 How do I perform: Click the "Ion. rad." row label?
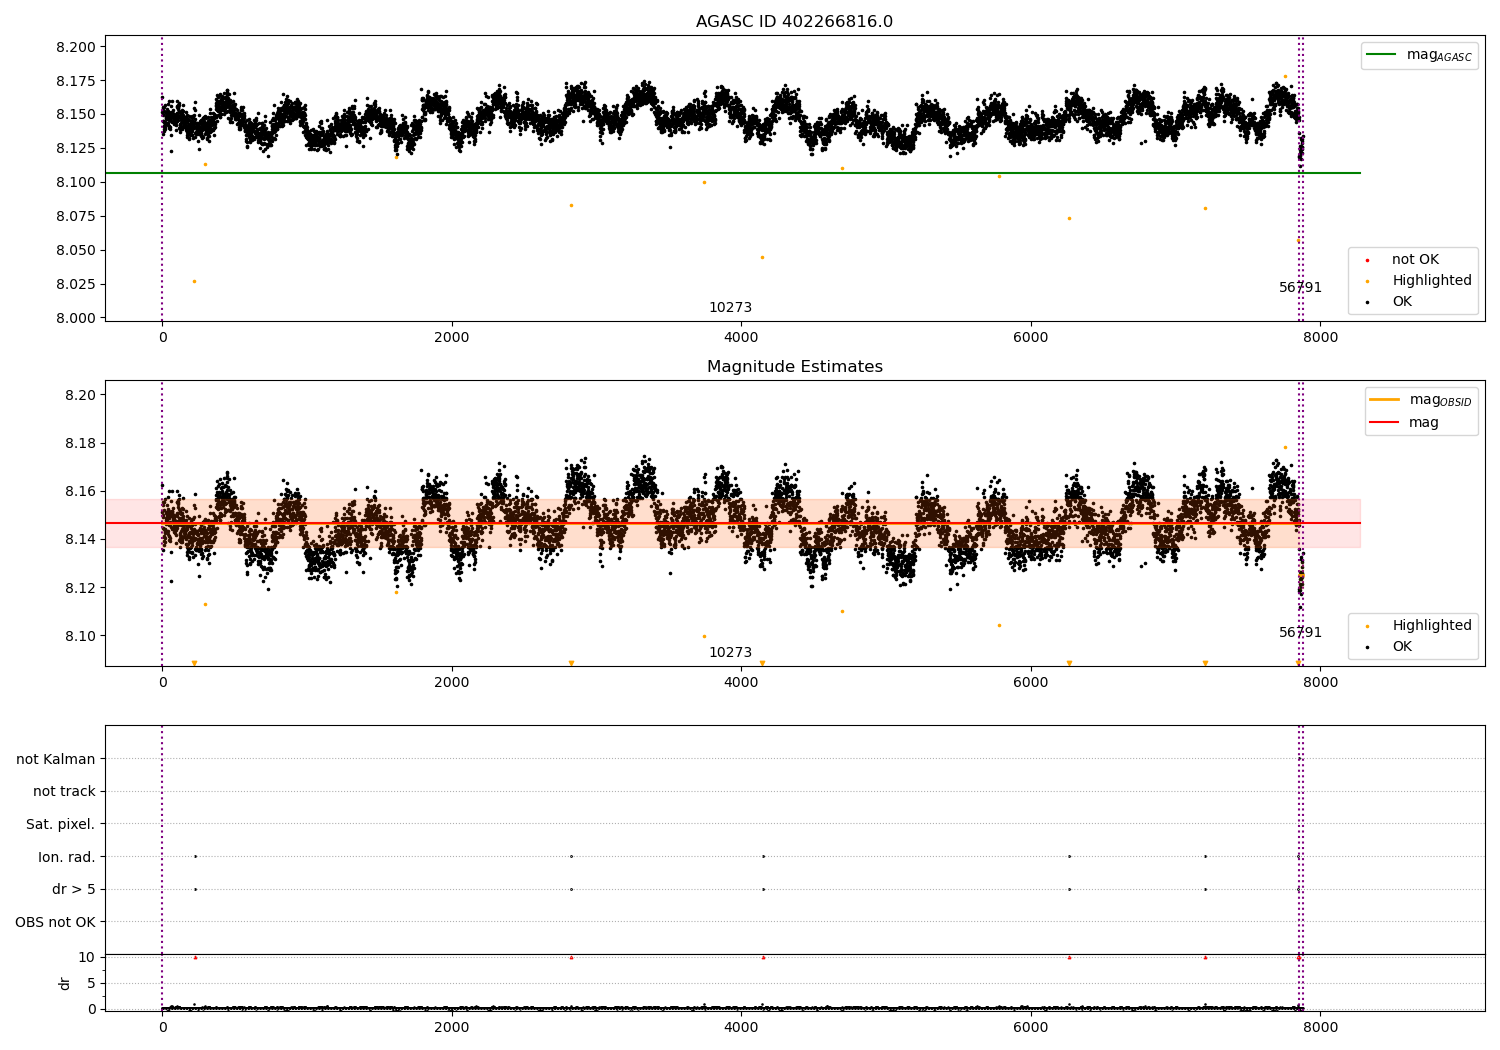pos(67,858)
